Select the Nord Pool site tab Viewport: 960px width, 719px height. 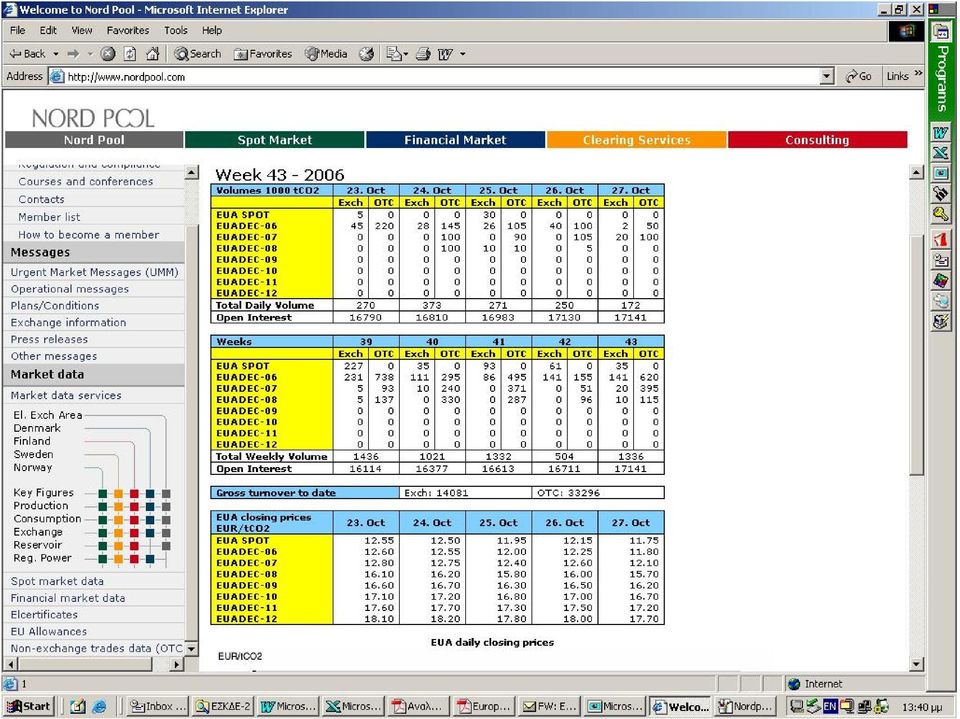(94, 140)
